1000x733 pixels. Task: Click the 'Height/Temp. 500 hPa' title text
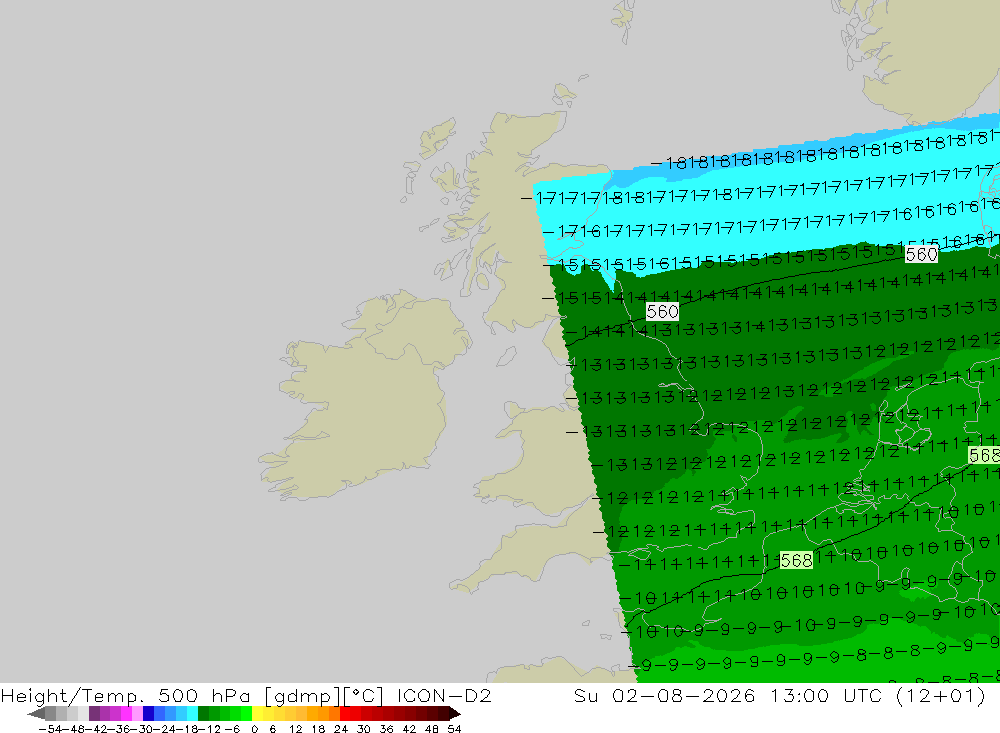pos(125,695)
